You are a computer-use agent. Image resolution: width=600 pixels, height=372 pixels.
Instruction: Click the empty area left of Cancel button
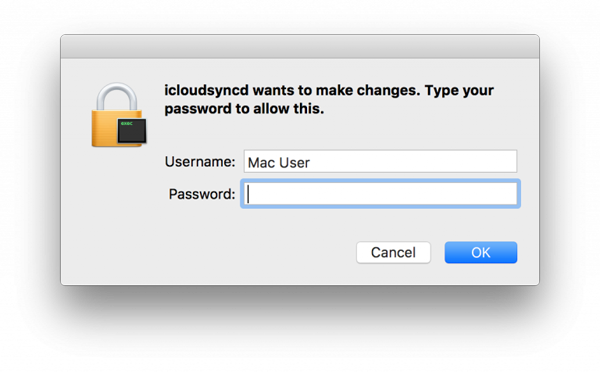260,252
